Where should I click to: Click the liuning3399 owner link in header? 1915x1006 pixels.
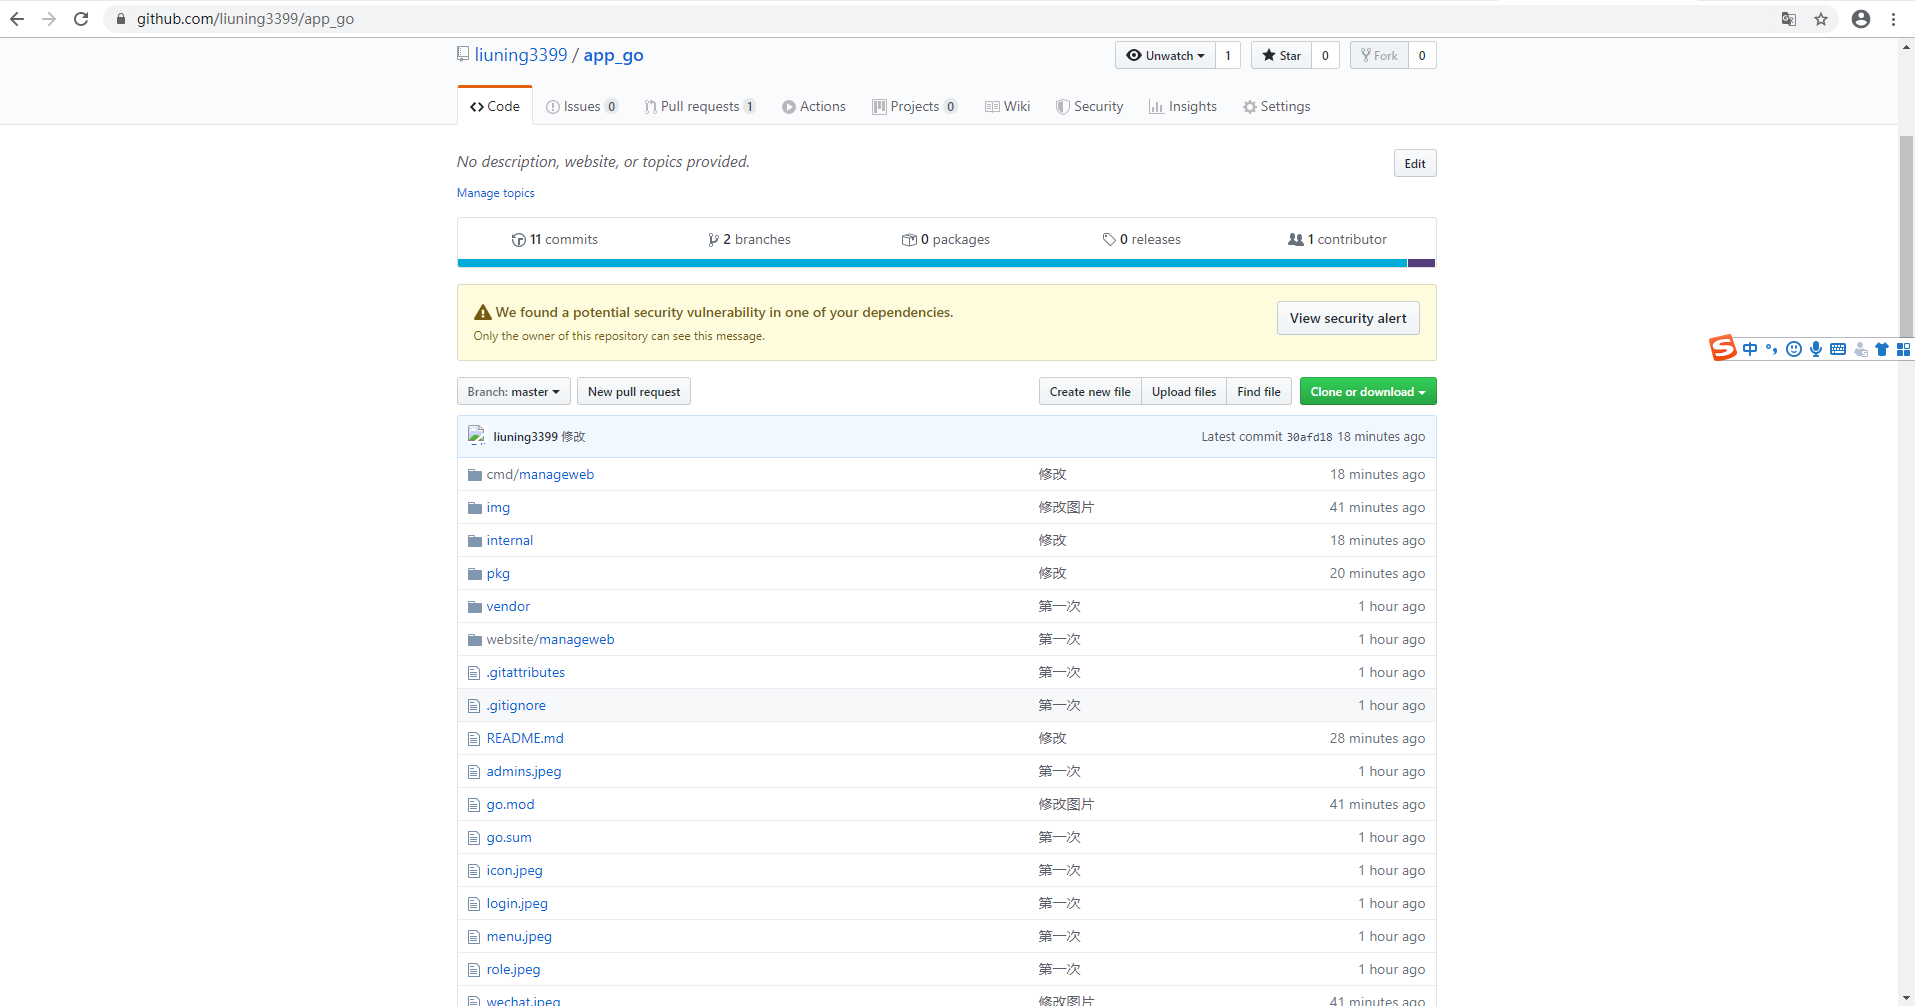point(521,55)
